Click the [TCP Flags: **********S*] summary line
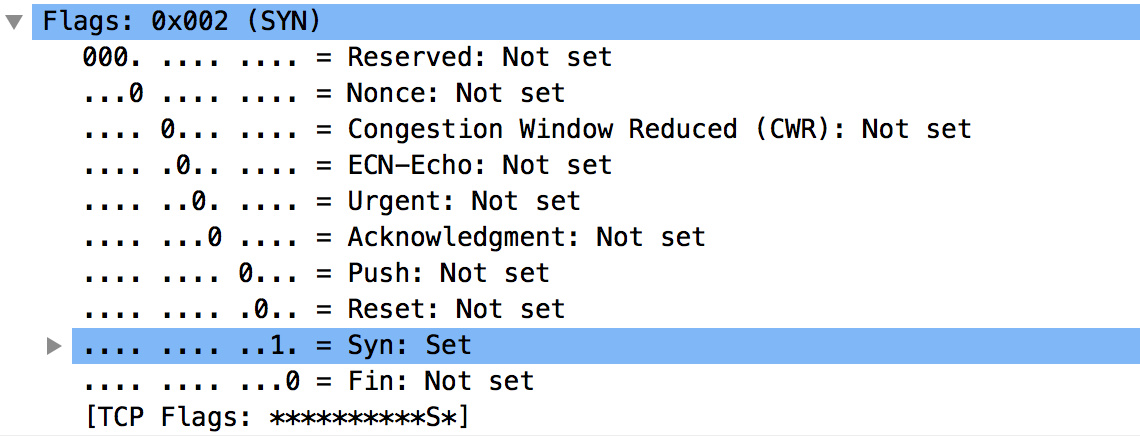This screenshot has height=436, width=1140. (277, 417)
